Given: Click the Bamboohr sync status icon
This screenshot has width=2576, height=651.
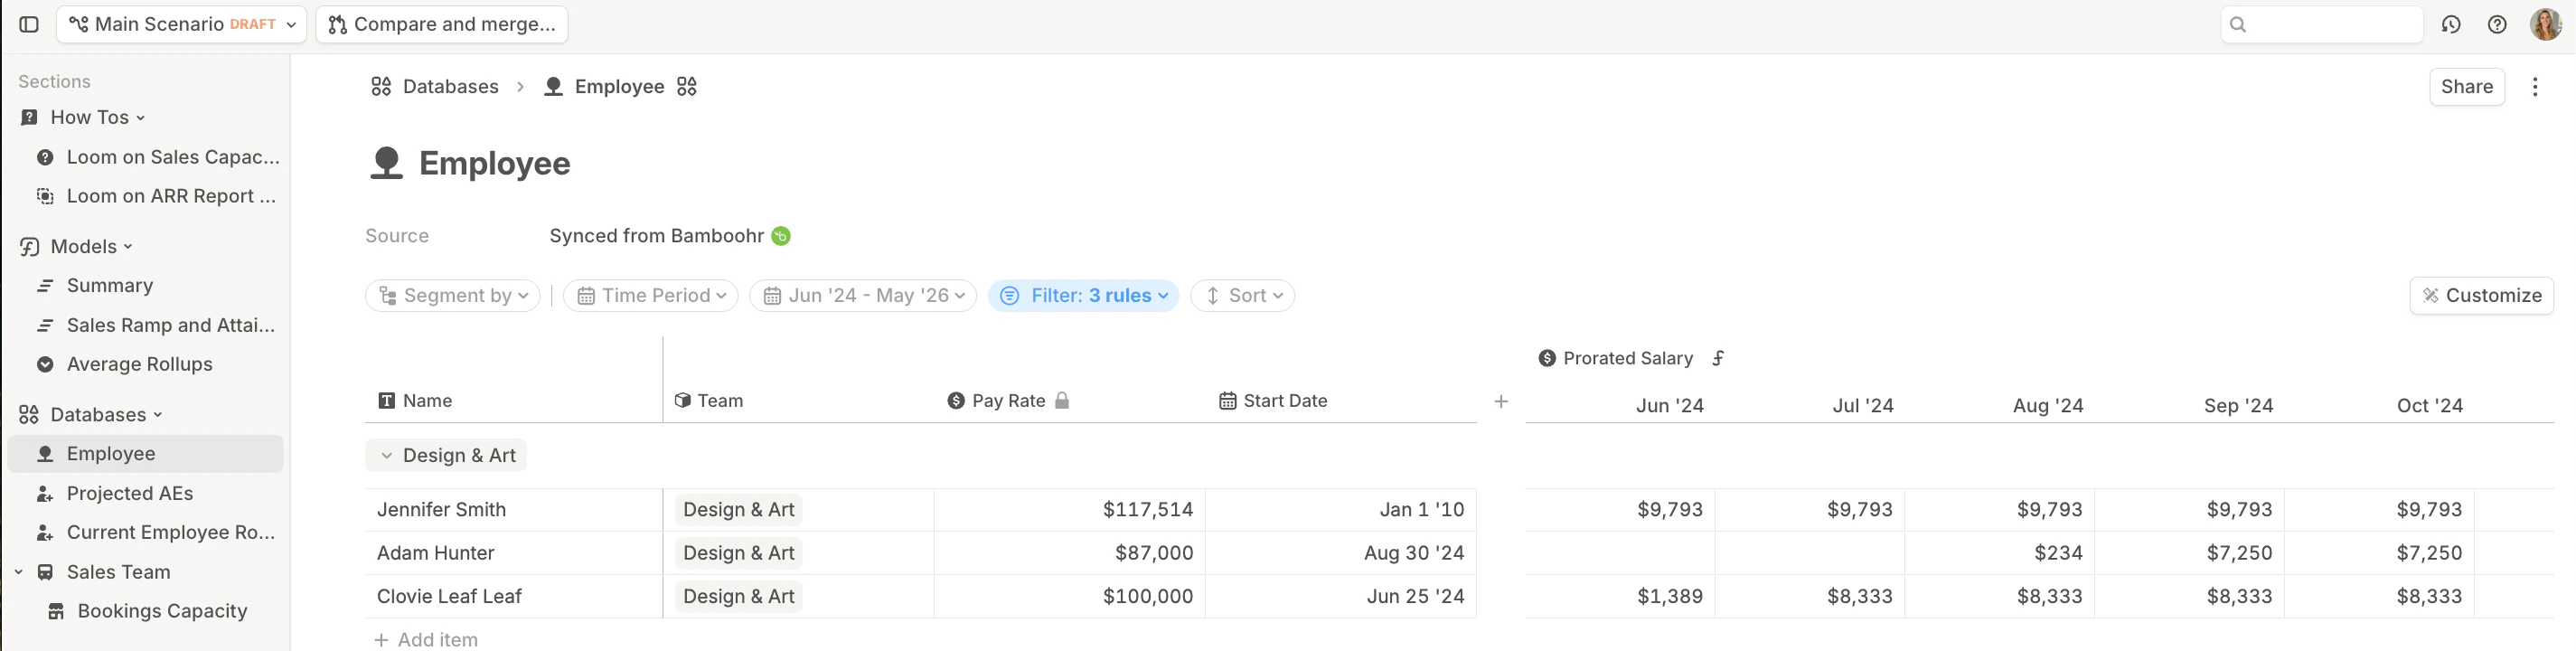Looking at the screenshot, I should click(x=781, y=236).
